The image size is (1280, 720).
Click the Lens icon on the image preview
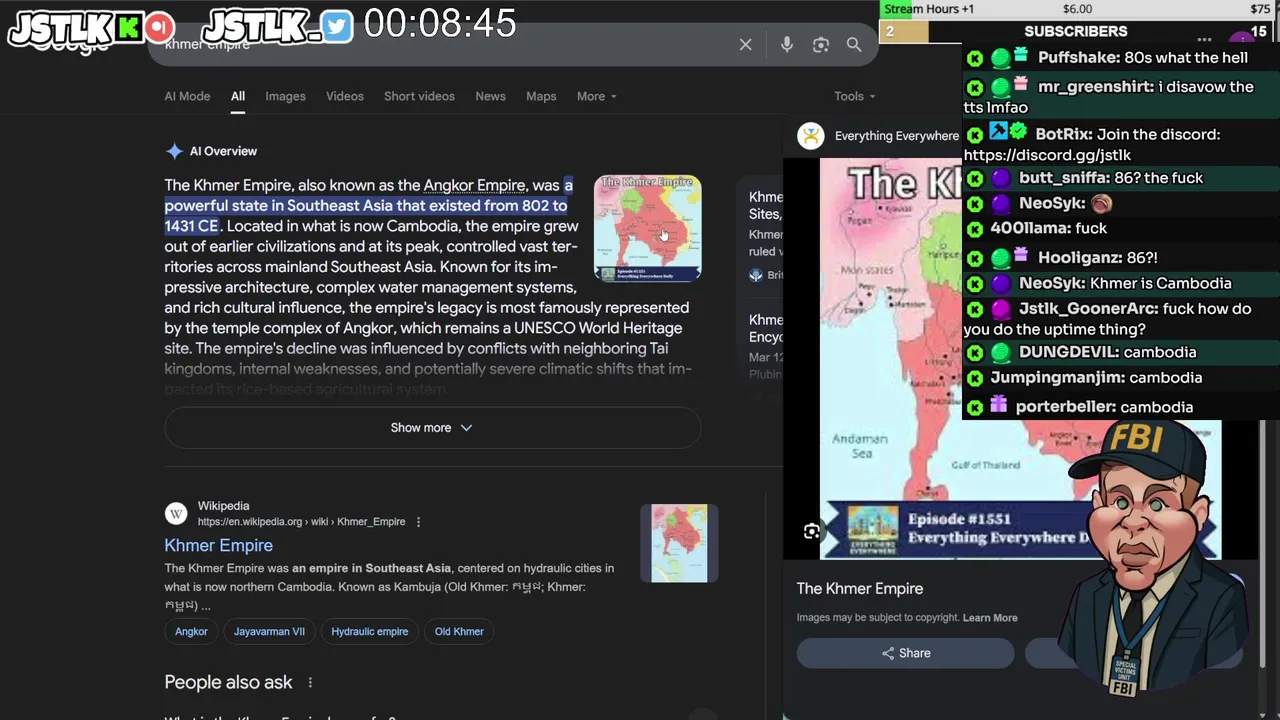pyautogui.click(x=811, y=532)
